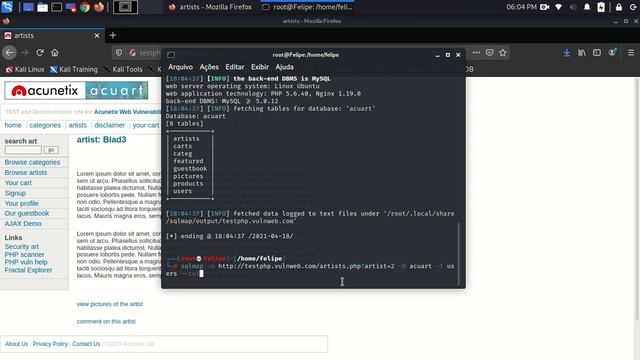Screen dimensions: 640x360
Task: Focus the search art input field
Action: click(x=23, y=150)
